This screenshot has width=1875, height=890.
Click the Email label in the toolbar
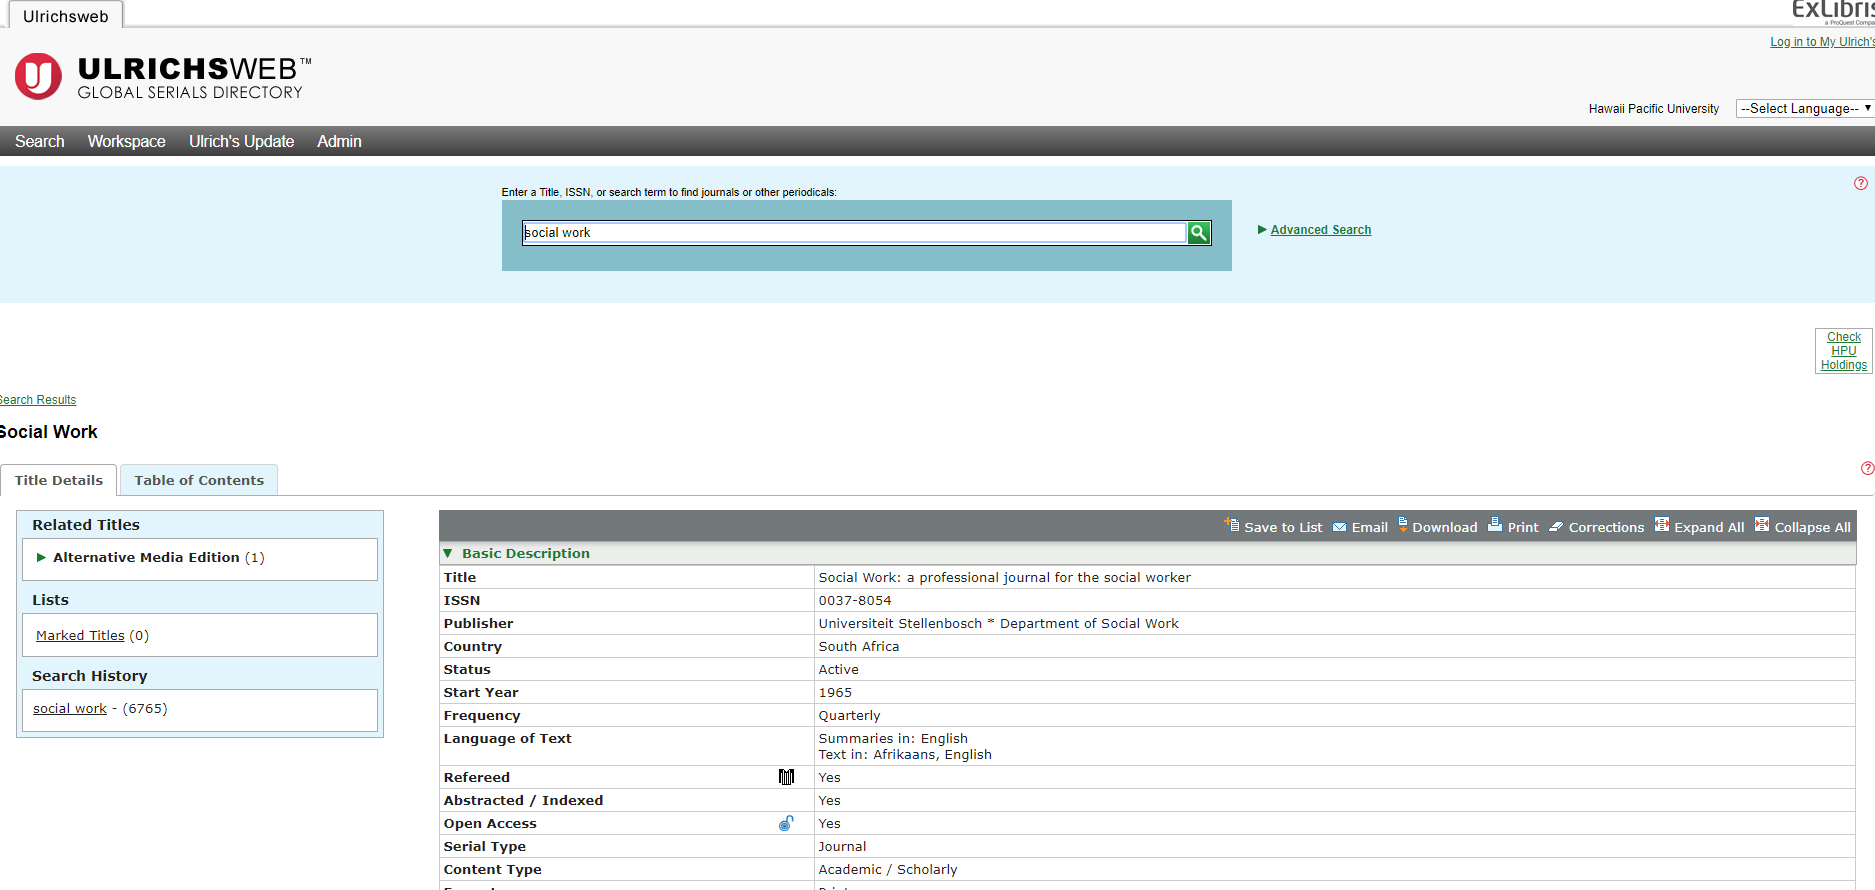pyautogui.click(x=1370, y=527)
